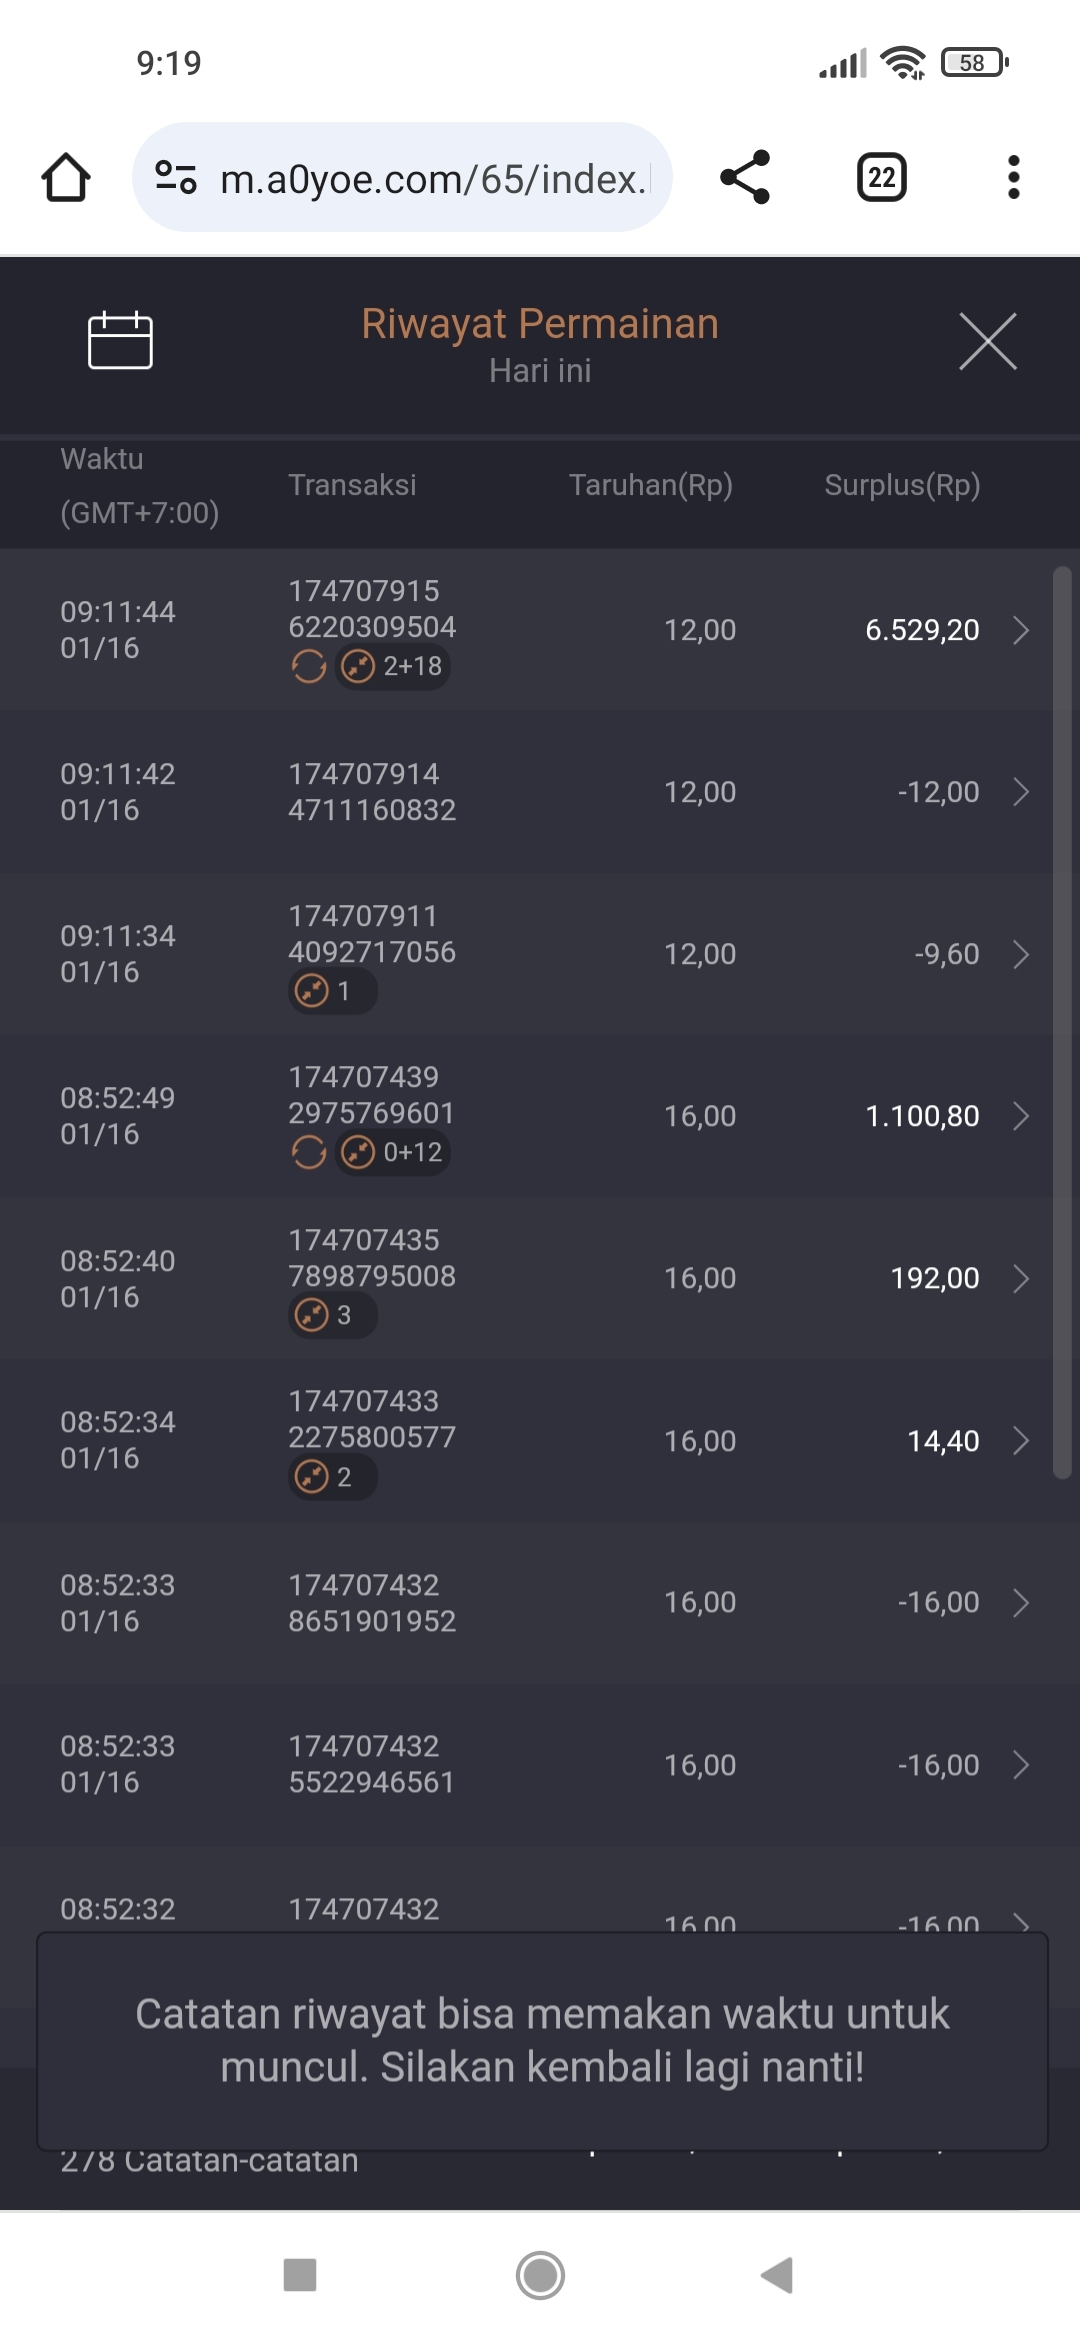
Task: Open transaction 174707914 4711160832 row
Action: click(372, 792)
